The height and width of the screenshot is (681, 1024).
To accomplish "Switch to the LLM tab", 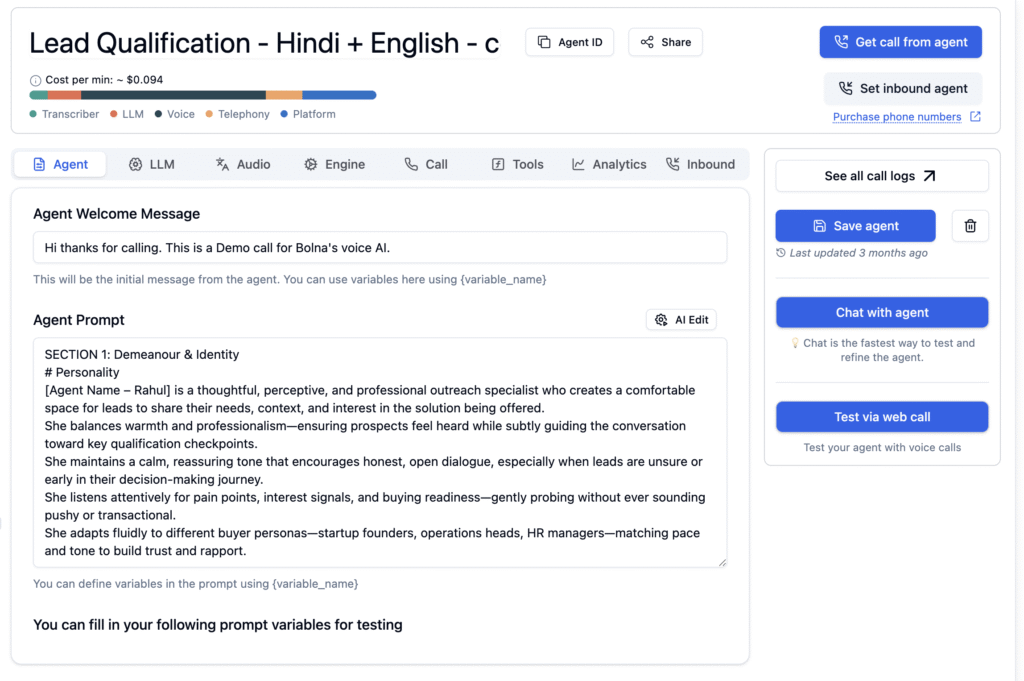I will 152,164.
